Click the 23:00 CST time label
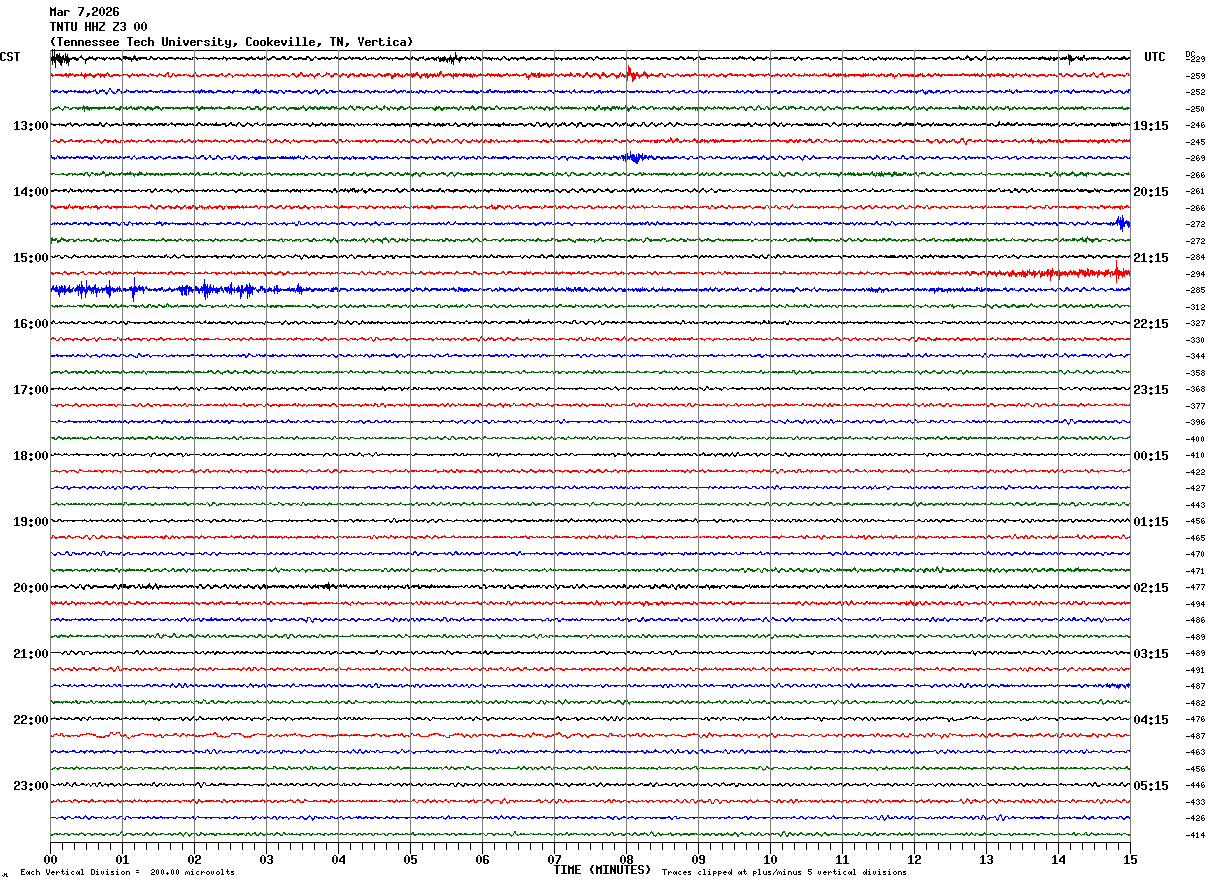The width and height of the screenshot is (1210, 886). click(30, 786)
